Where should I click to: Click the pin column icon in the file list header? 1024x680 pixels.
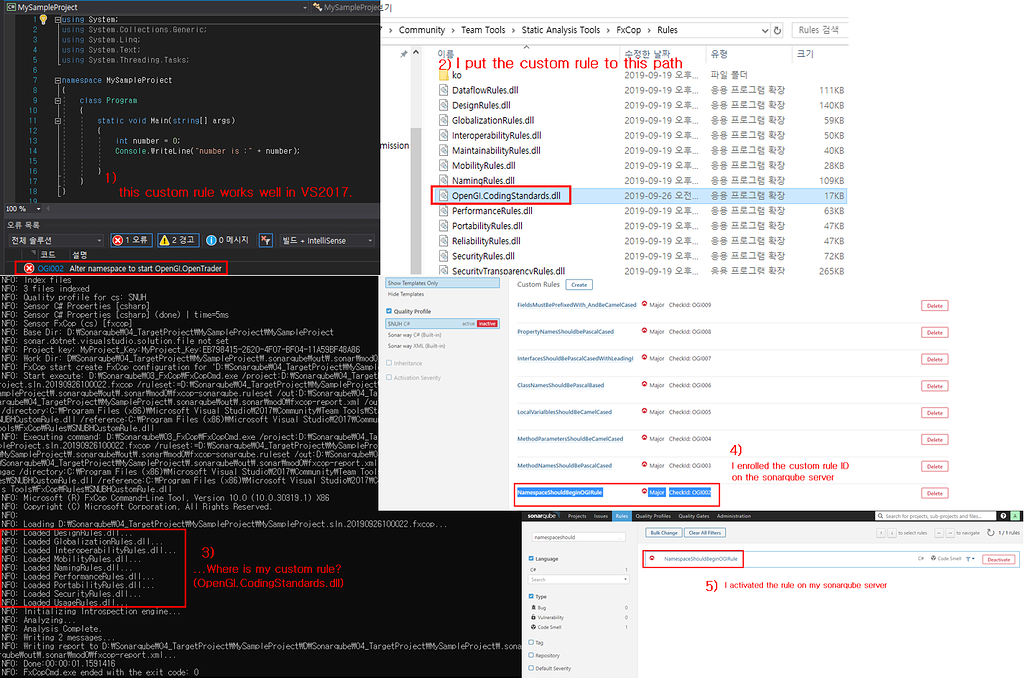402,54
